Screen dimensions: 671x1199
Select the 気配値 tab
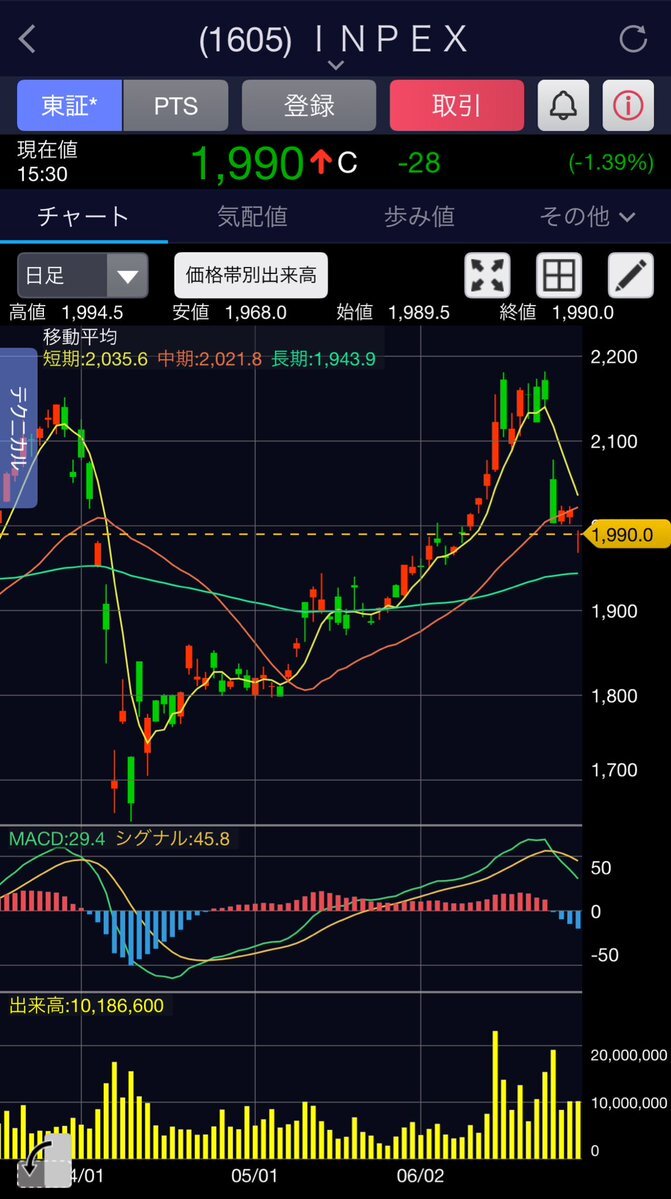[252, 217]
